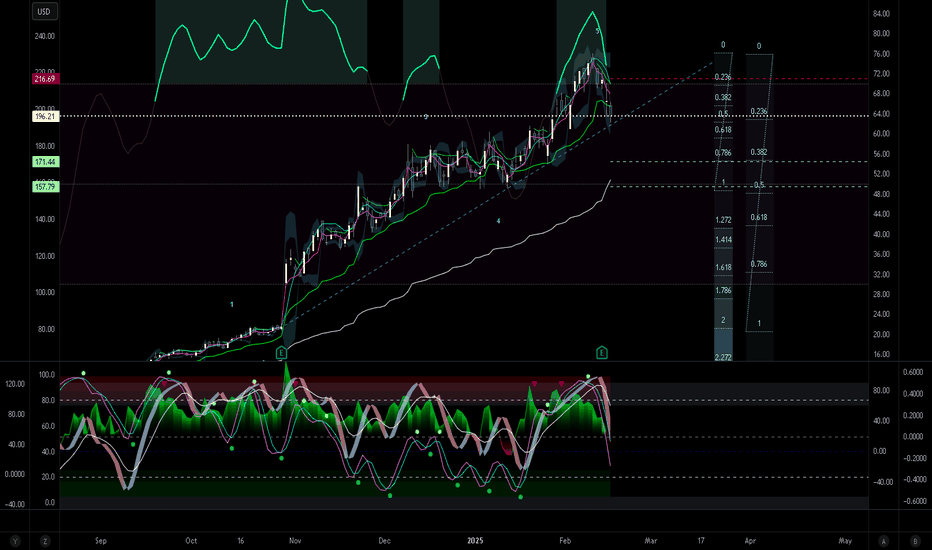Click the 2.272 Fibonacci level label

(723, 357)
